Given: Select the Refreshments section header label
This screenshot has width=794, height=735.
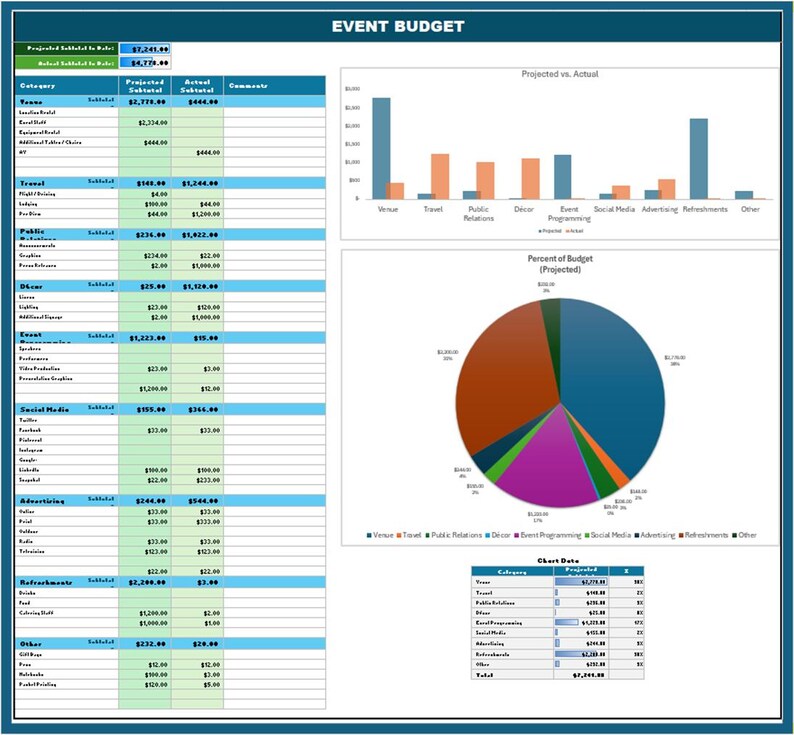Looking at the screenshot, I should pos(46,583).
